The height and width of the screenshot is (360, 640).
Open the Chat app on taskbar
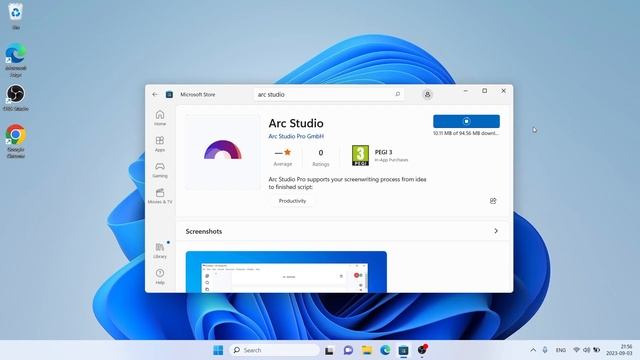point(348,350)
